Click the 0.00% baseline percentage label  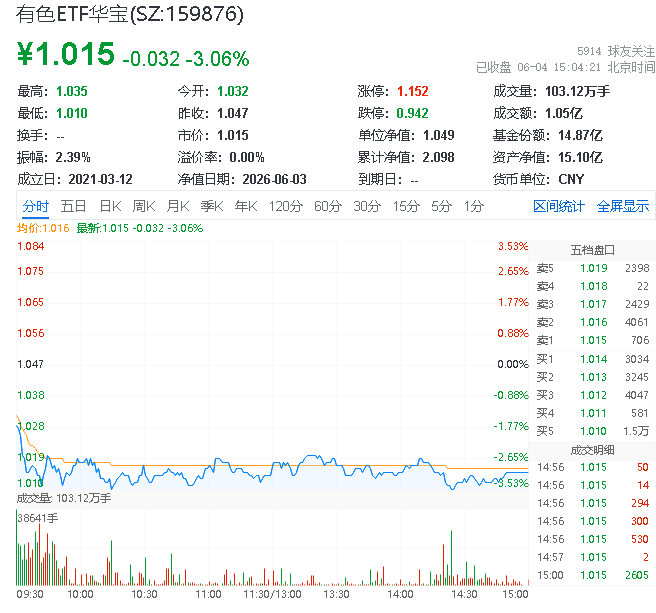point(513,364)
